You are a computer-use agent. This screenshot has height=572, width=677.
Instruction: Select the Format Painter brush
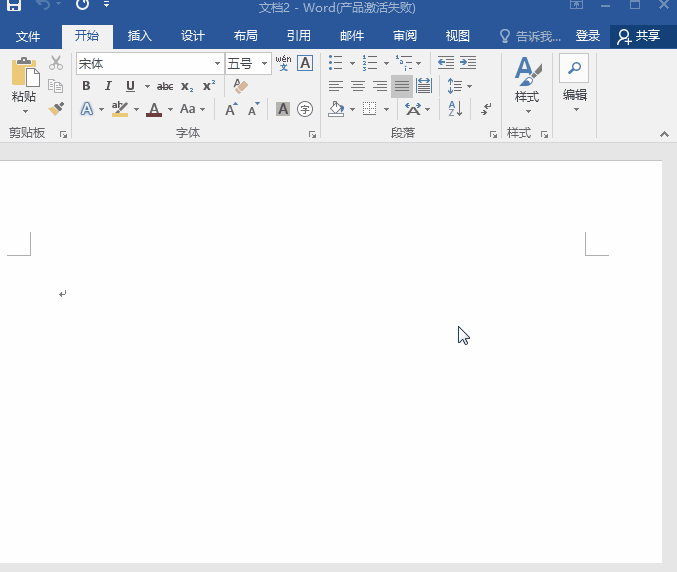[x=56, y=109]
